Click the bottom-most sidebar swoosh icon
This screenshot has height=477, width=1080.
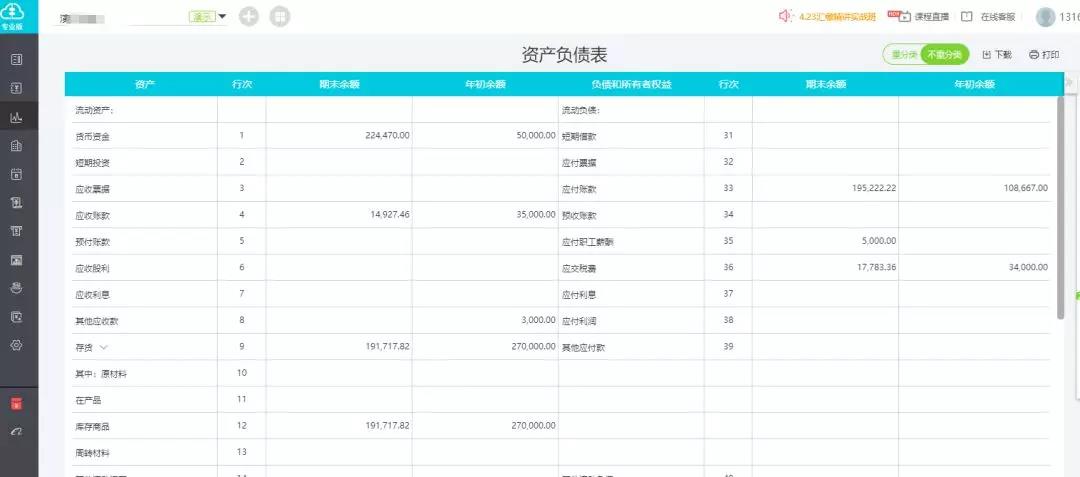pyautogui.click(x=17, y=432)
